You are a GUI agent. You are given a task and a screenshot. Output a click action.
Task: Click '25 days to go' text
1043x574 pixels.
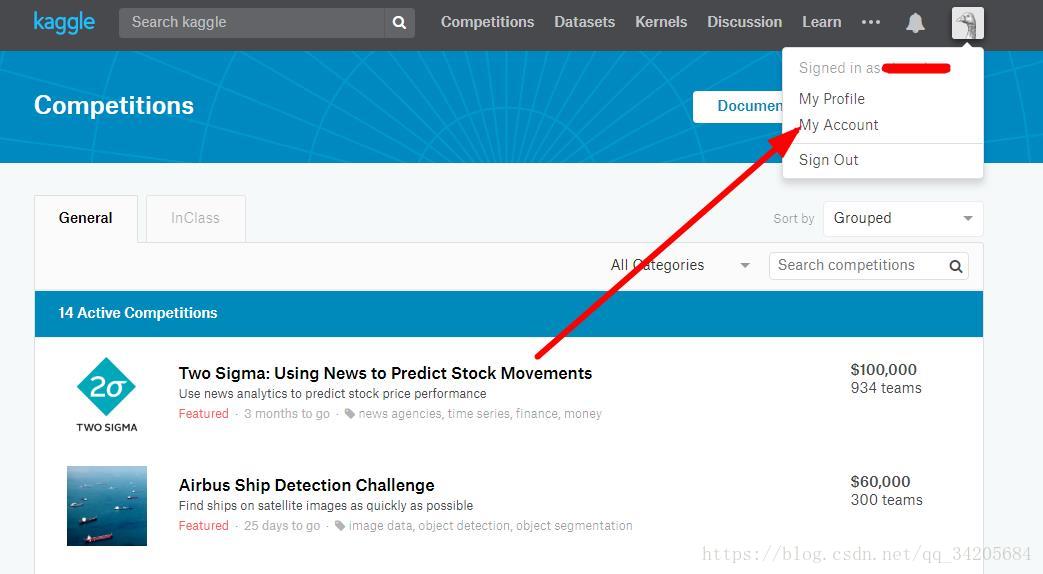(282, 525)
